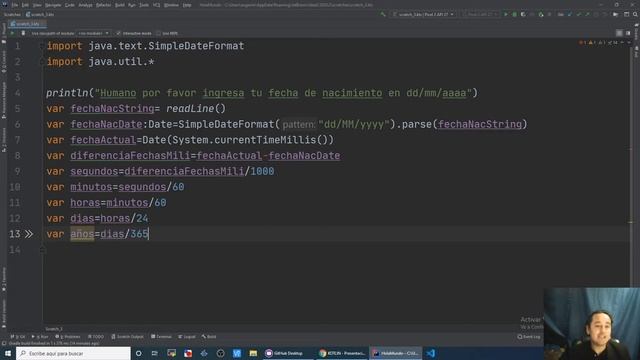Open the device selector dropdown
The width and height of the screenshot is (640, 360).
tap(480, 14)
